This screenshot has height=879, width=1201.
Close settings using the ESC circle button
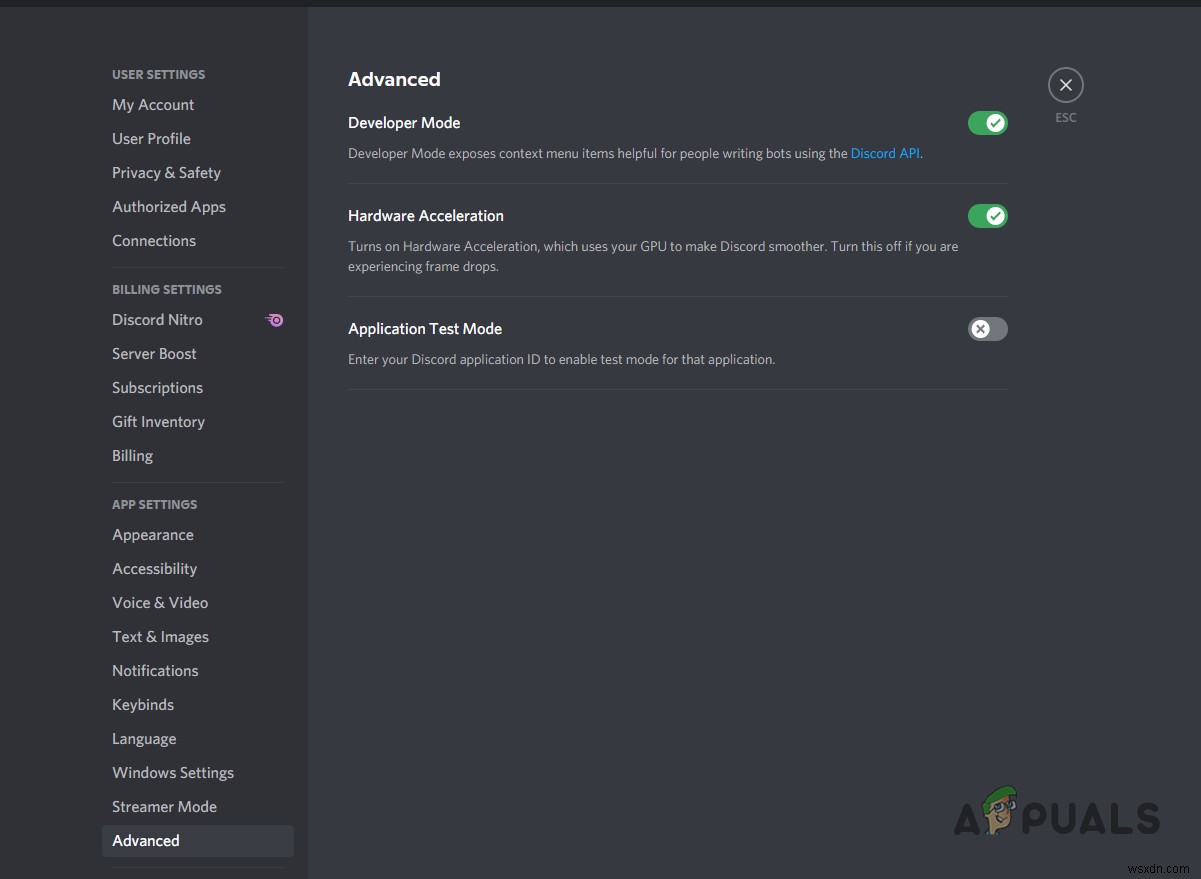click(x=1065, y=84)
